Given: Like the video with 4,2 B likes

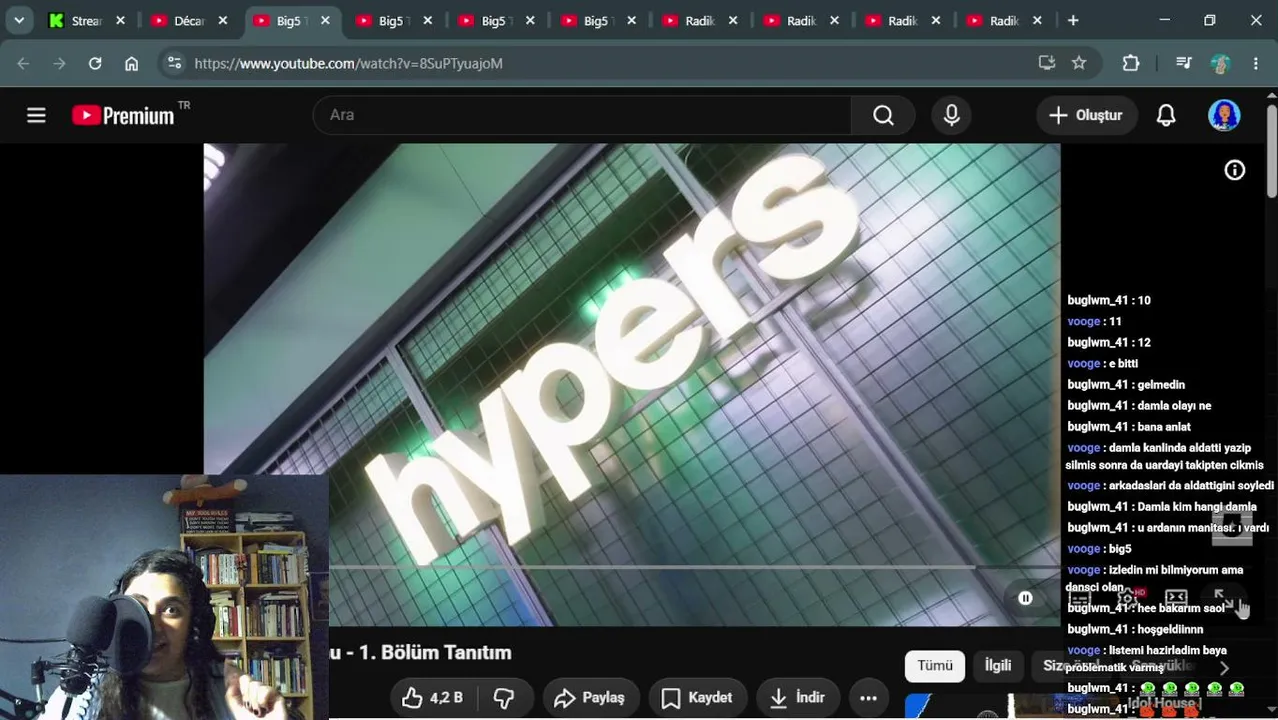Looking at the screenshot, I should 434,698.
